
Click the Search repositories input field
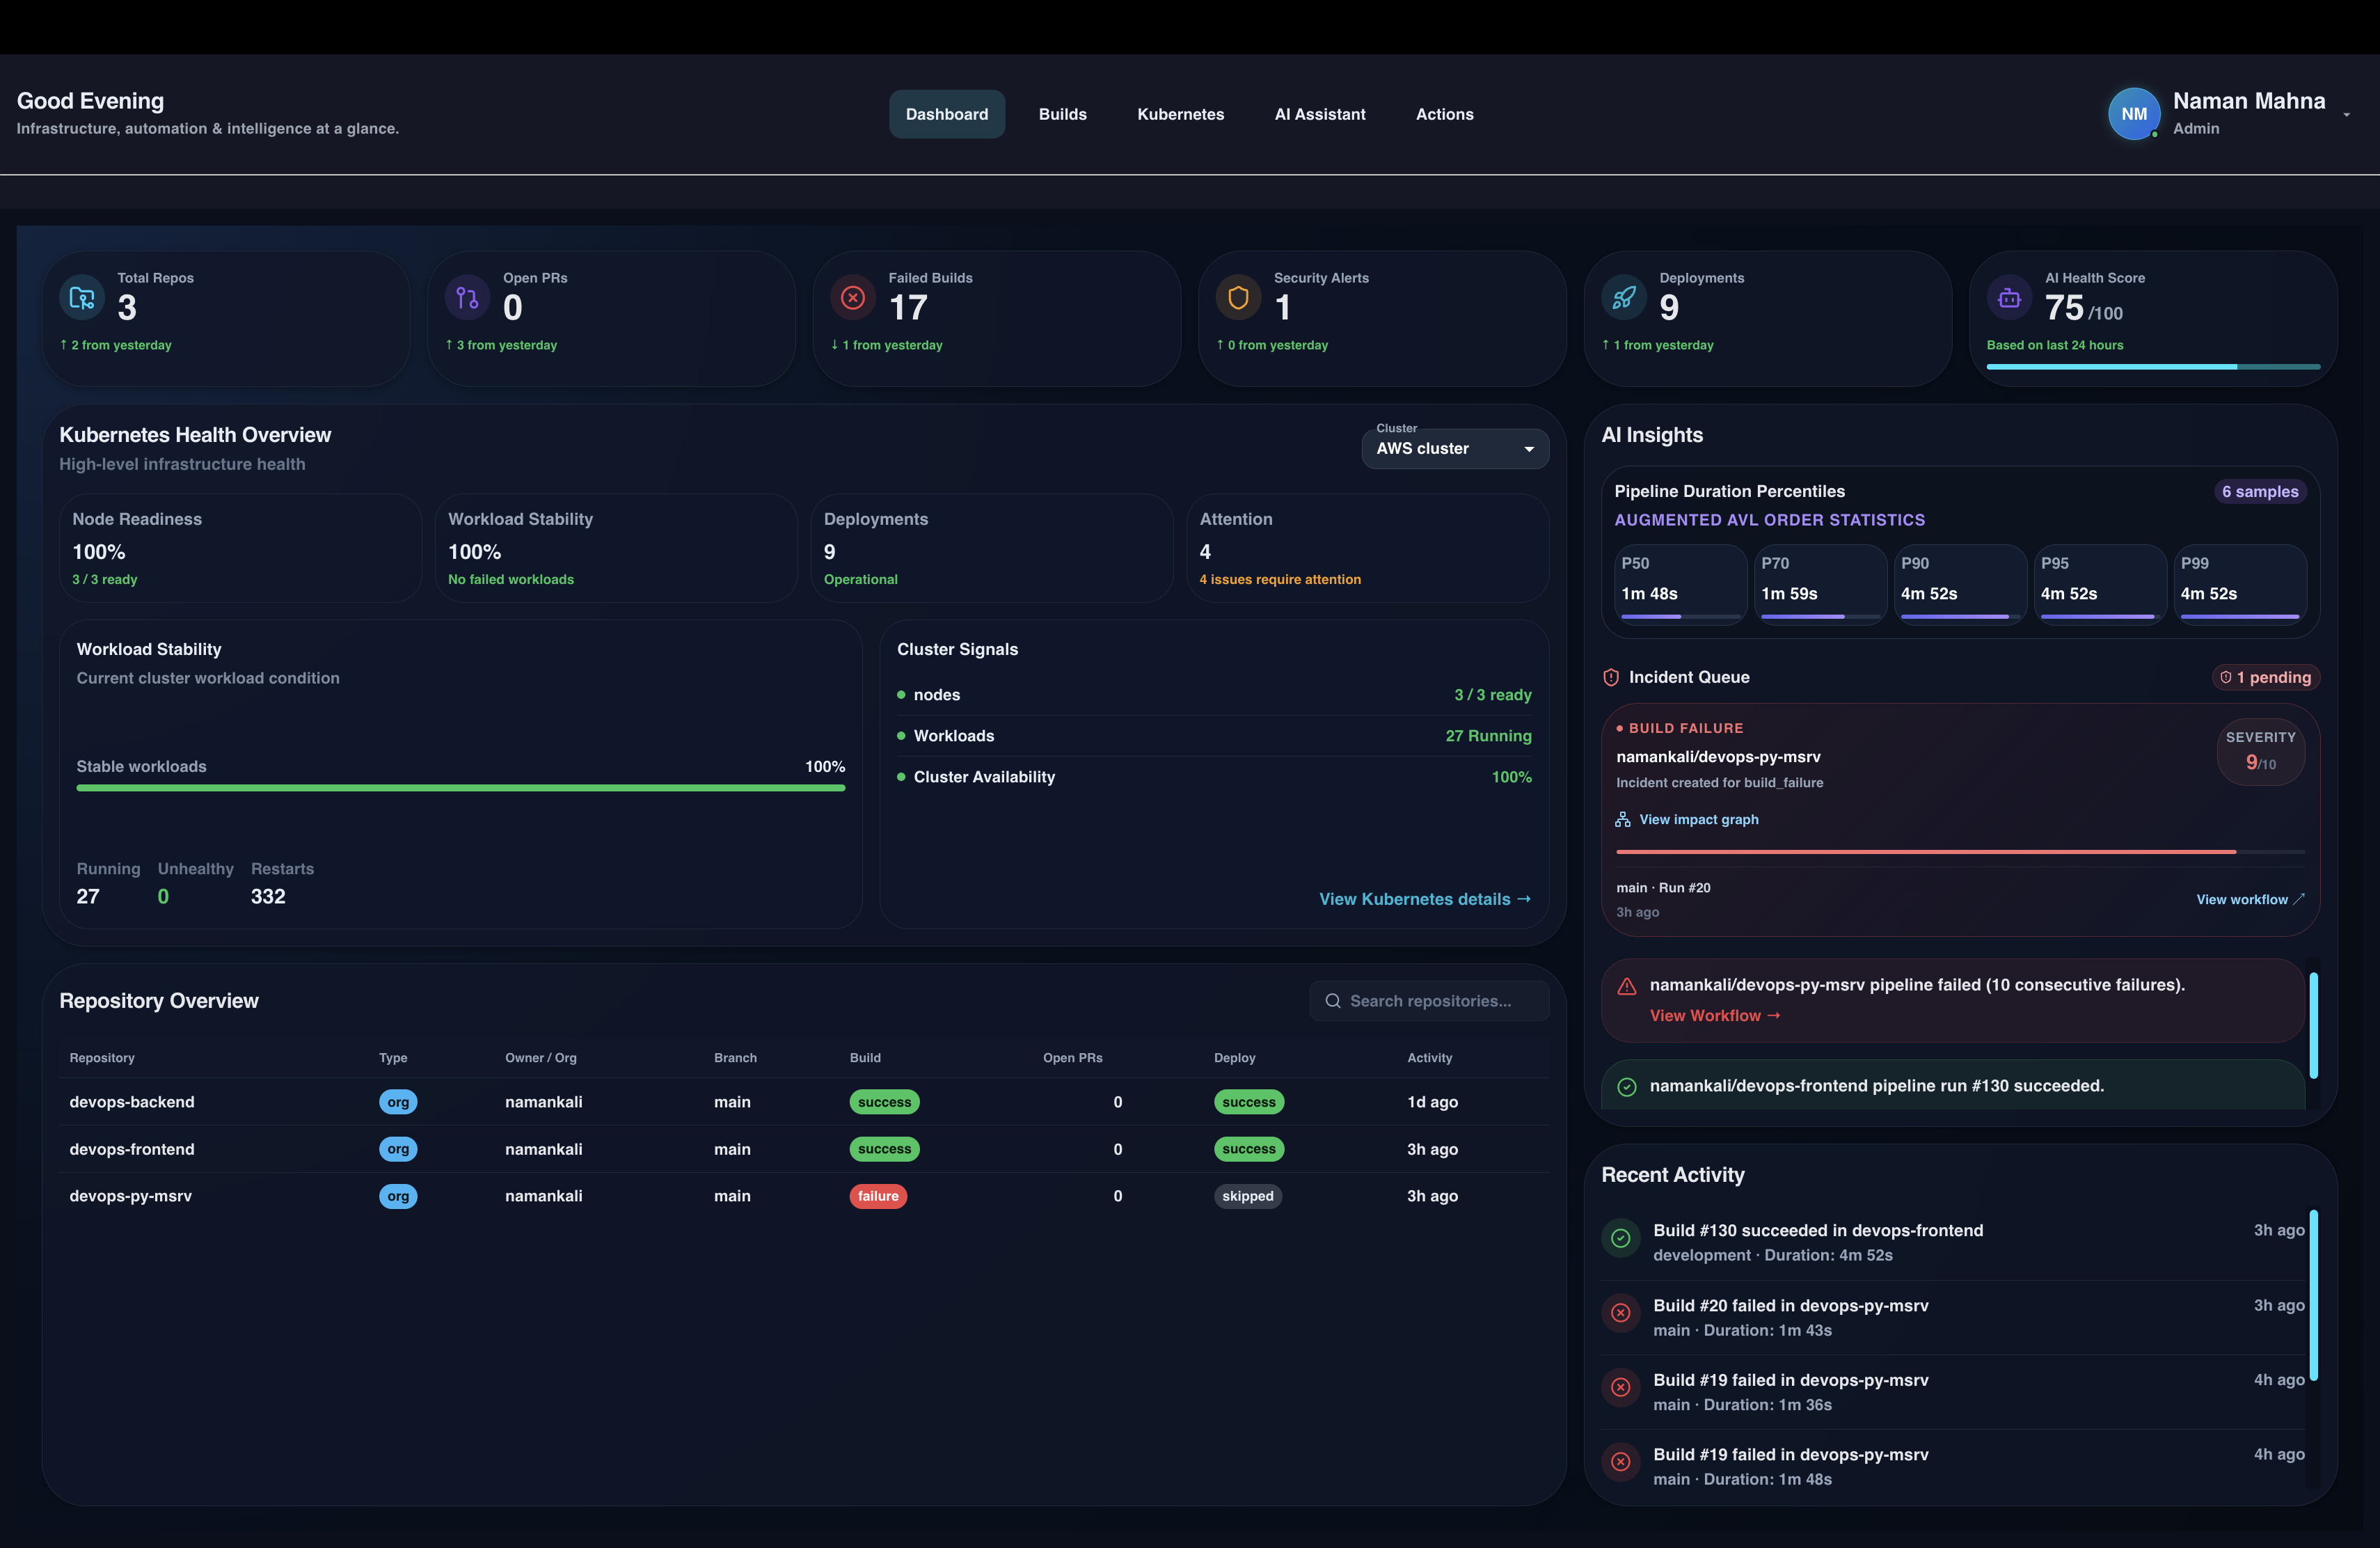tap(1429, 1001)
